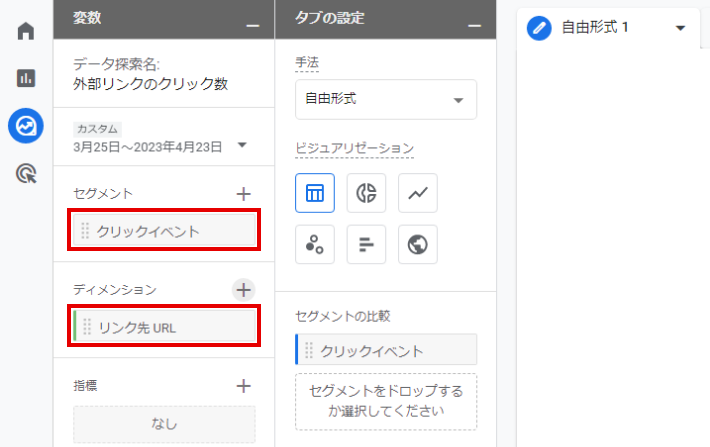This screenshot has width=710, height=447.
Task: Open Reports bar chart icon
Action: coord(26,78)
